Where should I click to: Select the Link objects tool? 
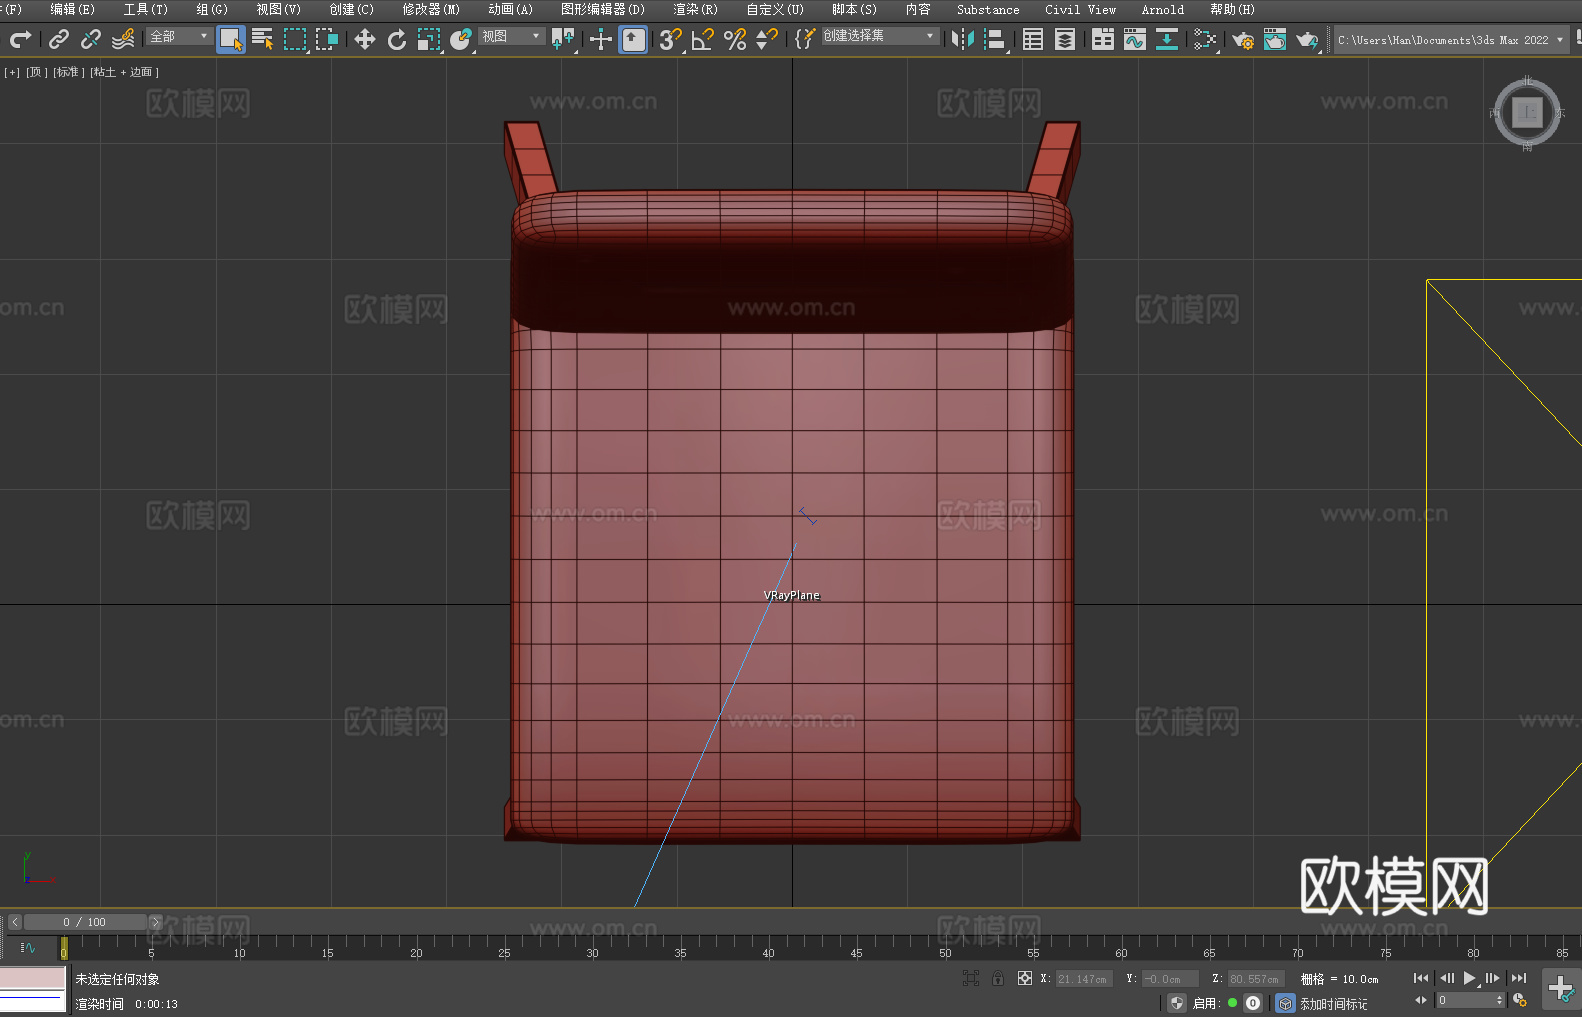59,39
